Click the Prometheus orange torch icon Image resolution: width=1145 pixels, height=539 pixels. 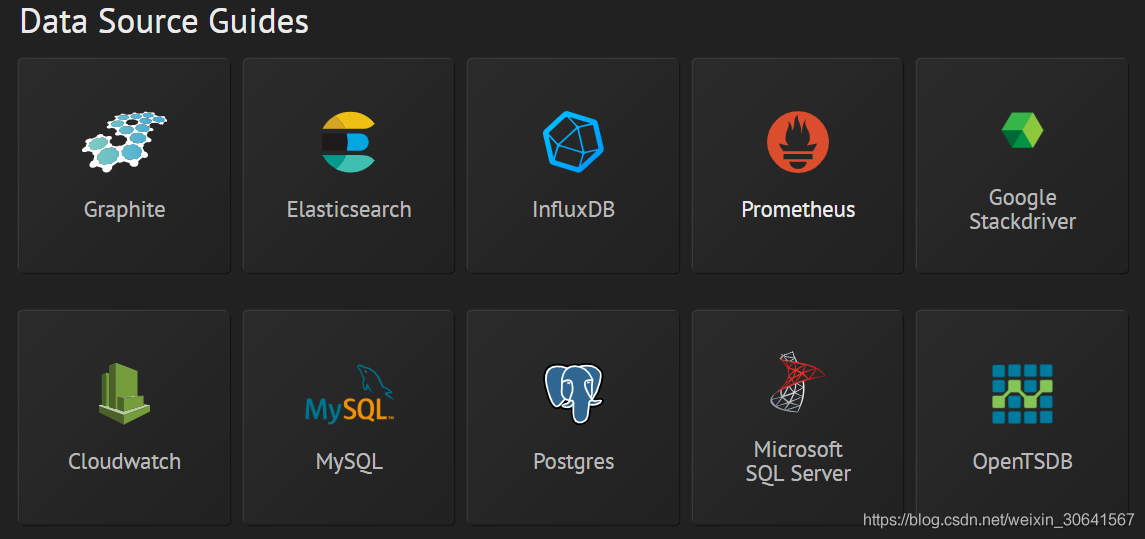click(x=797, y=142)
